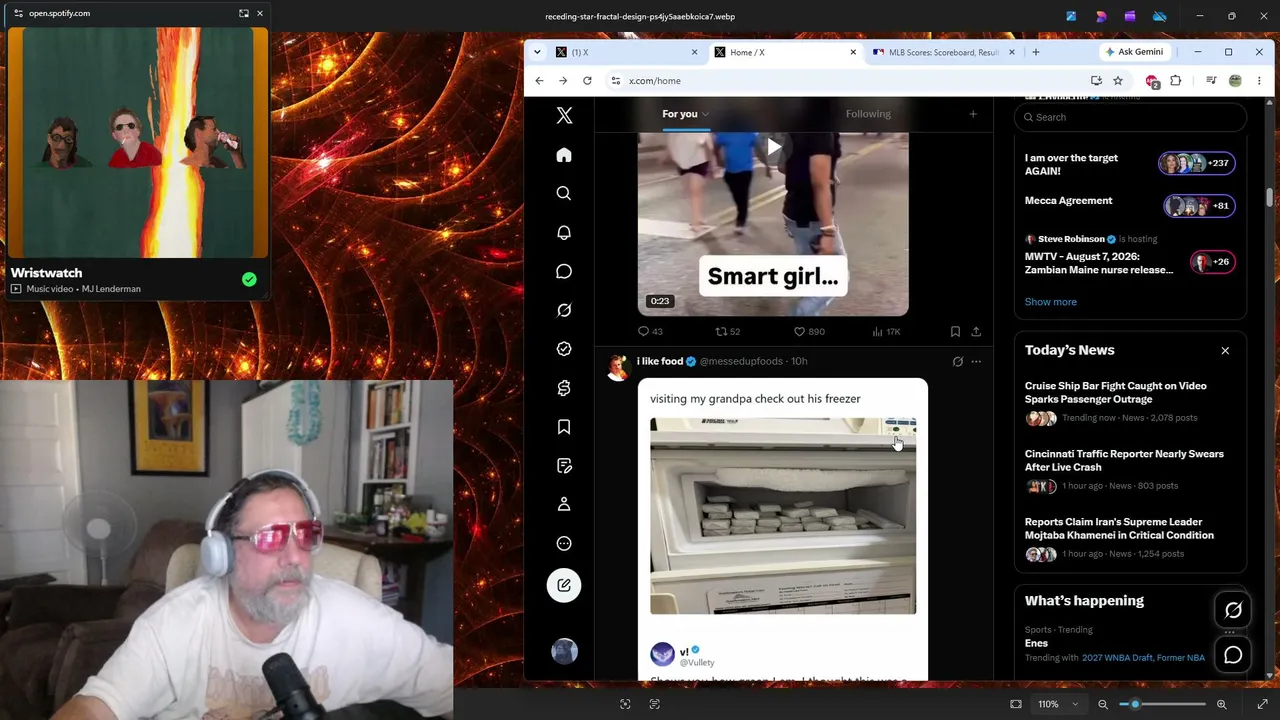
Task: Open Explore search icon in X sidebar
Action: pyautogui.click(x=564, y=193)
